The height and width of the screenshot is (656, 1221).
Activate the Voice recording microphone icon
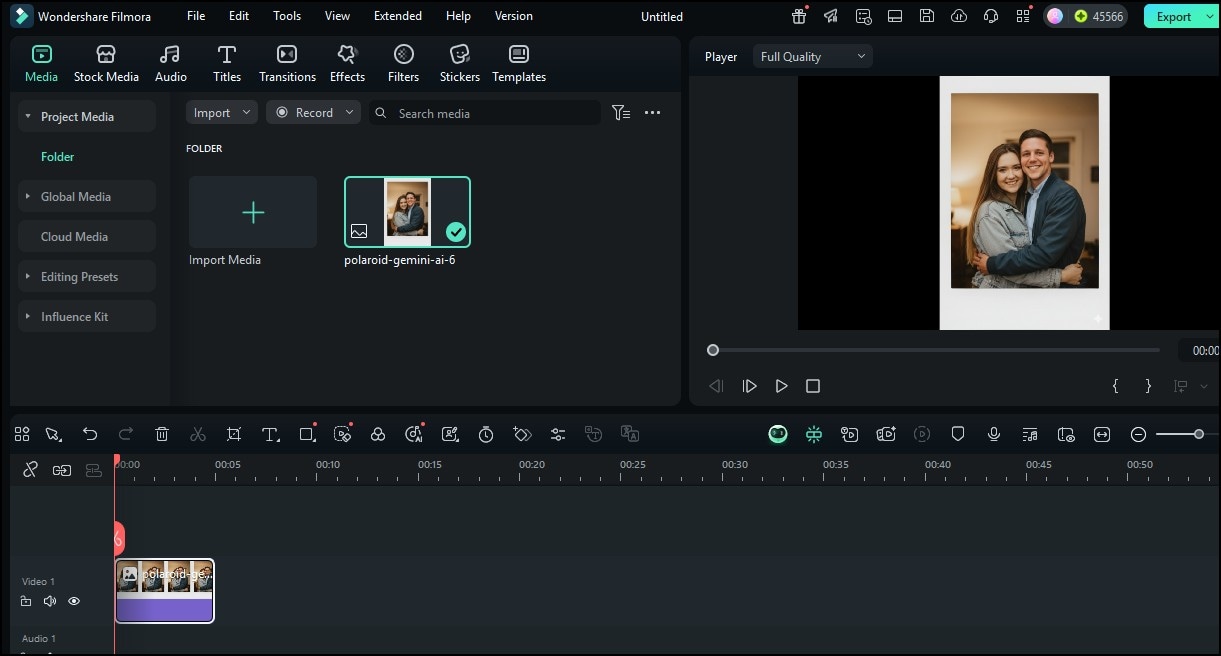[x=993, y=434]
